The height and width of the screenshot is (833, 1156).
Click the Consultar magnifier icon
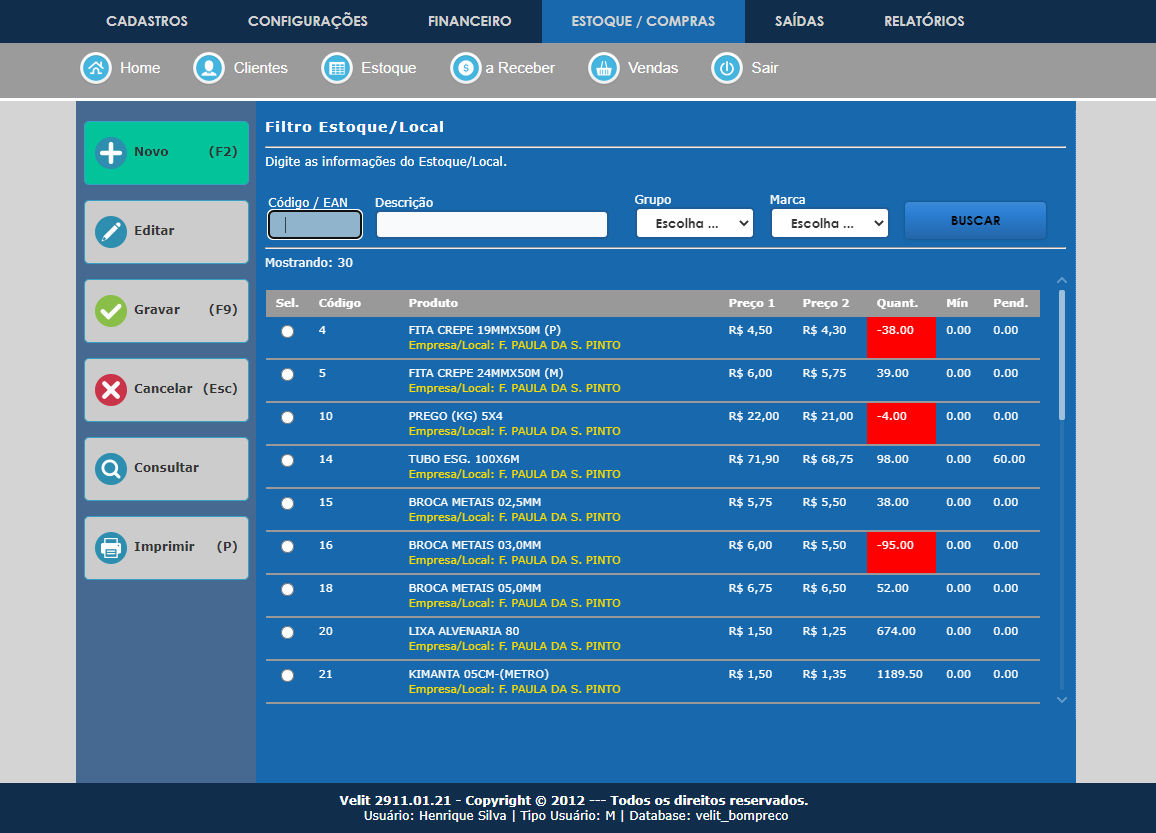pos(111,468)
